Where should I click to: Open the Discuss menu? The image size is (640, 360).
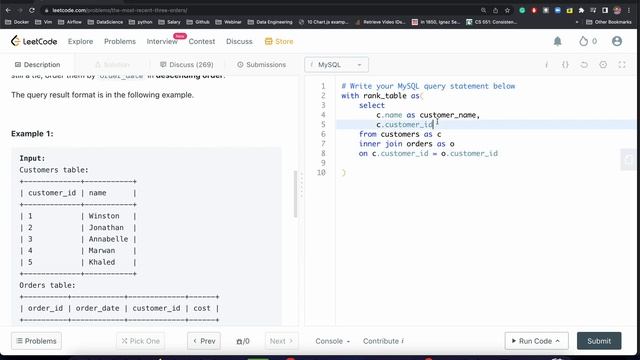[239, 41]
